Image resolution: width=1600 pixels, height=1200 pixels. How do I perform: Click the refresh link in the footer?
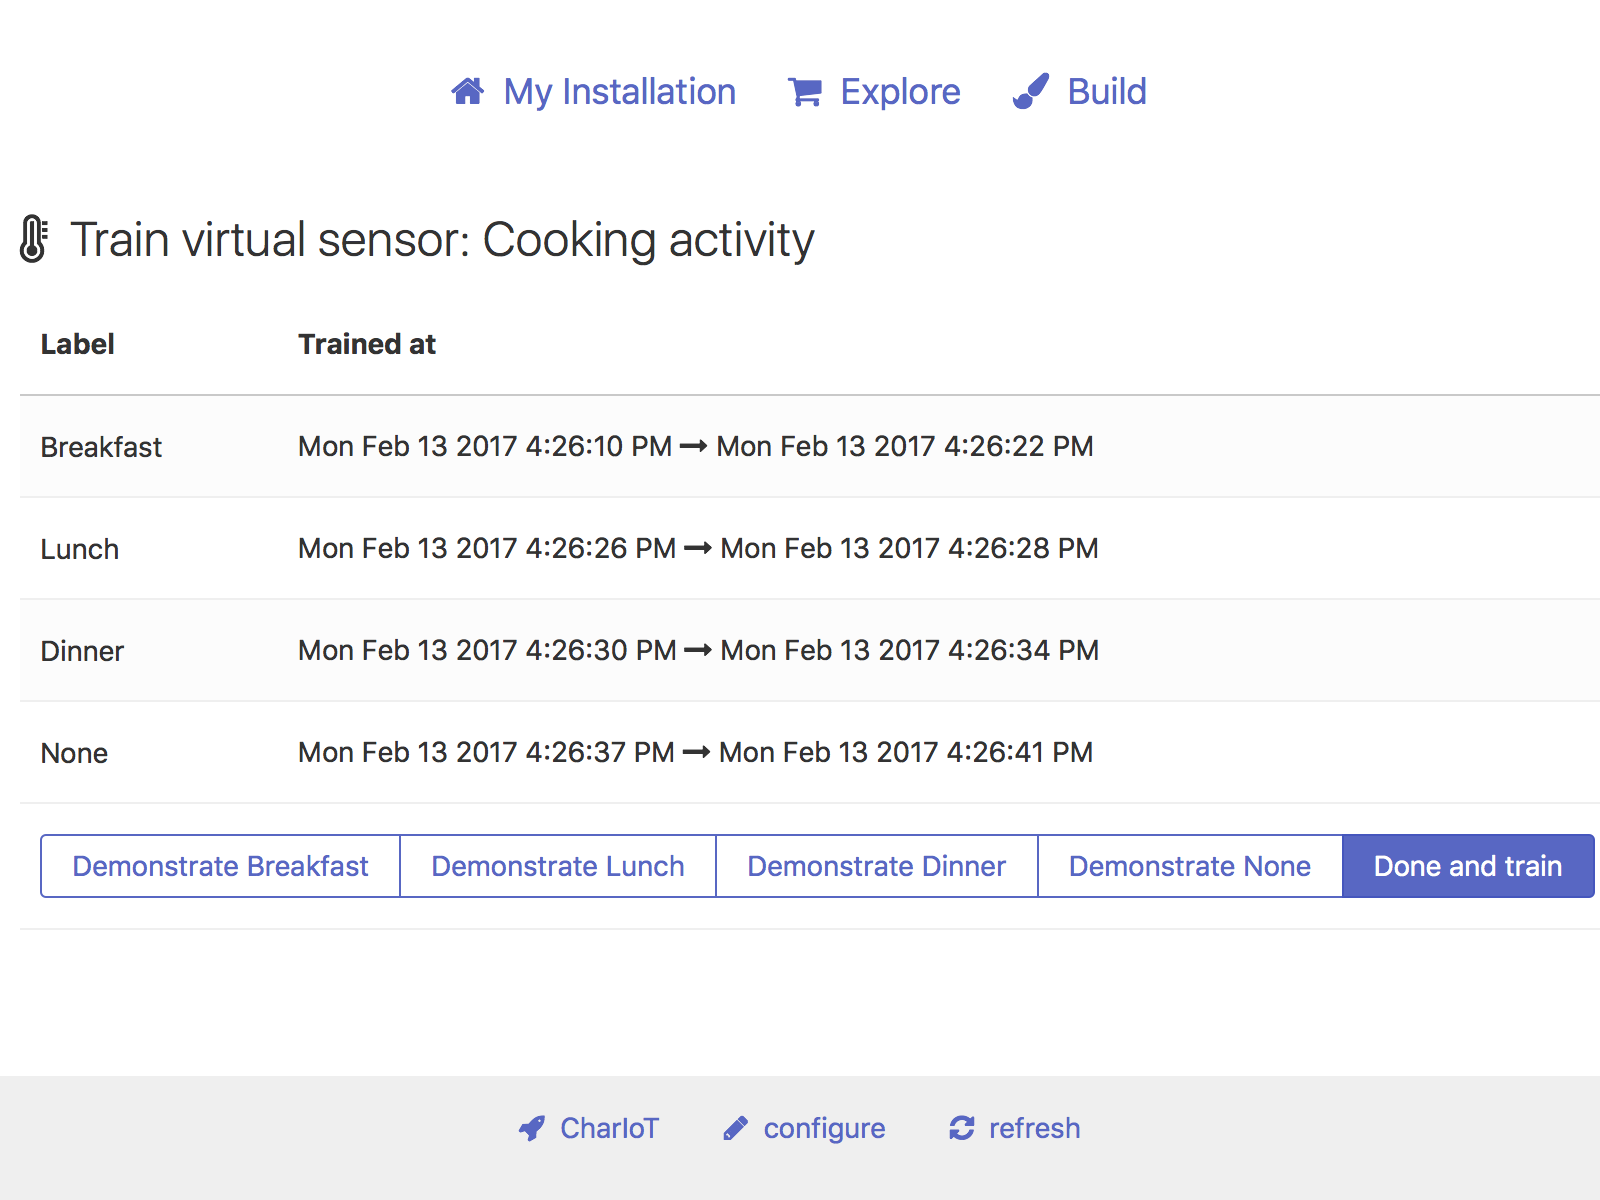coord(1034,1129)
